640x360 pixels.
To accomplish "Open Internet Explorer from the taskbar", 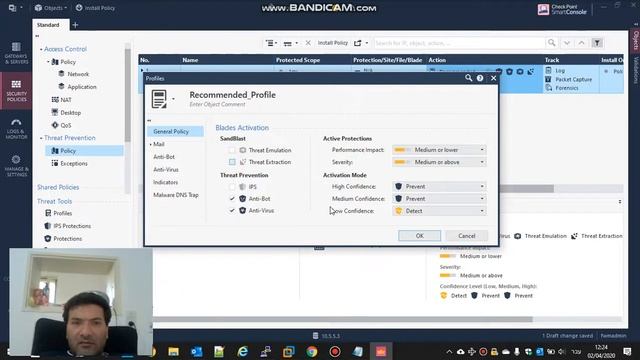I will tap(242, 351).
